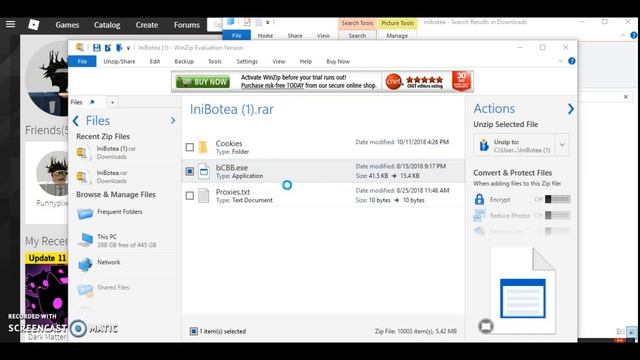Go back with the Files left chevron
This screenshot has width=640, height=360.
tap(76, 121)
